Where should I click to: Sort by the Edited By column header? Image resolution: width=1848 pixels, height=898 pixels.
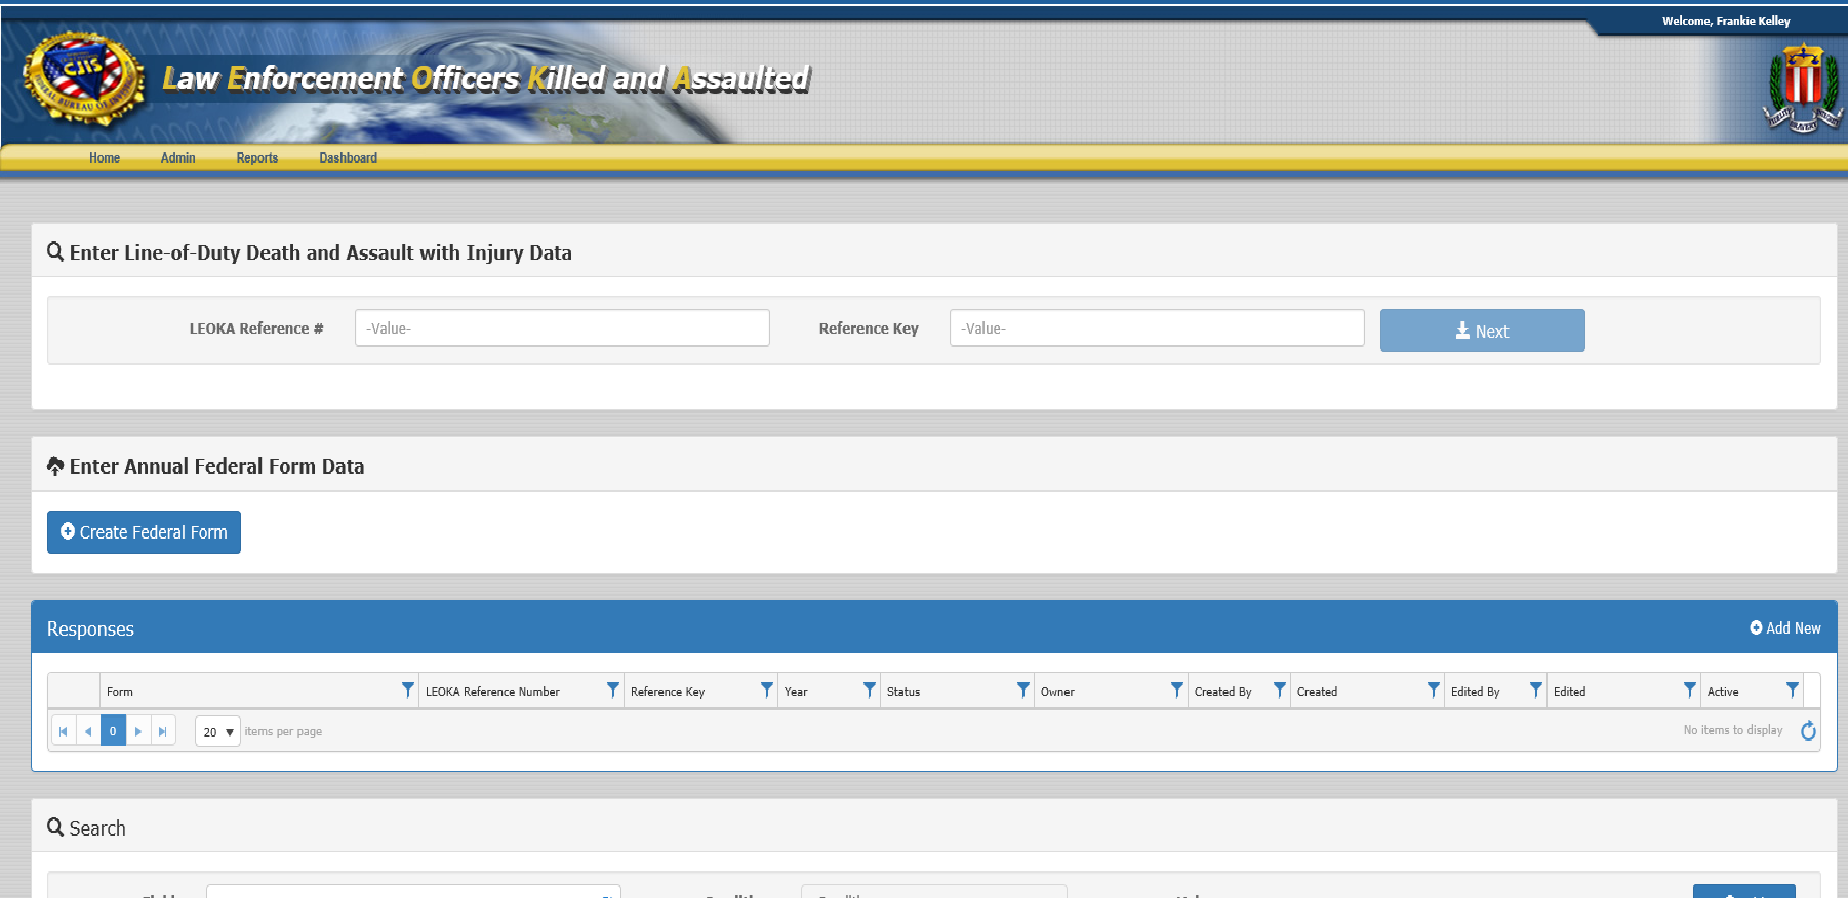(1475, 692)
